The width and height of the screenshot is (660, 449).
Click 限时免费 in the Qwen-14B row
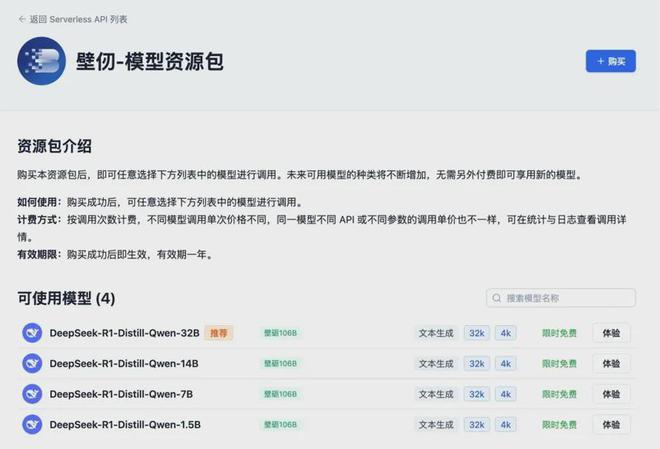tap(559, 364)
